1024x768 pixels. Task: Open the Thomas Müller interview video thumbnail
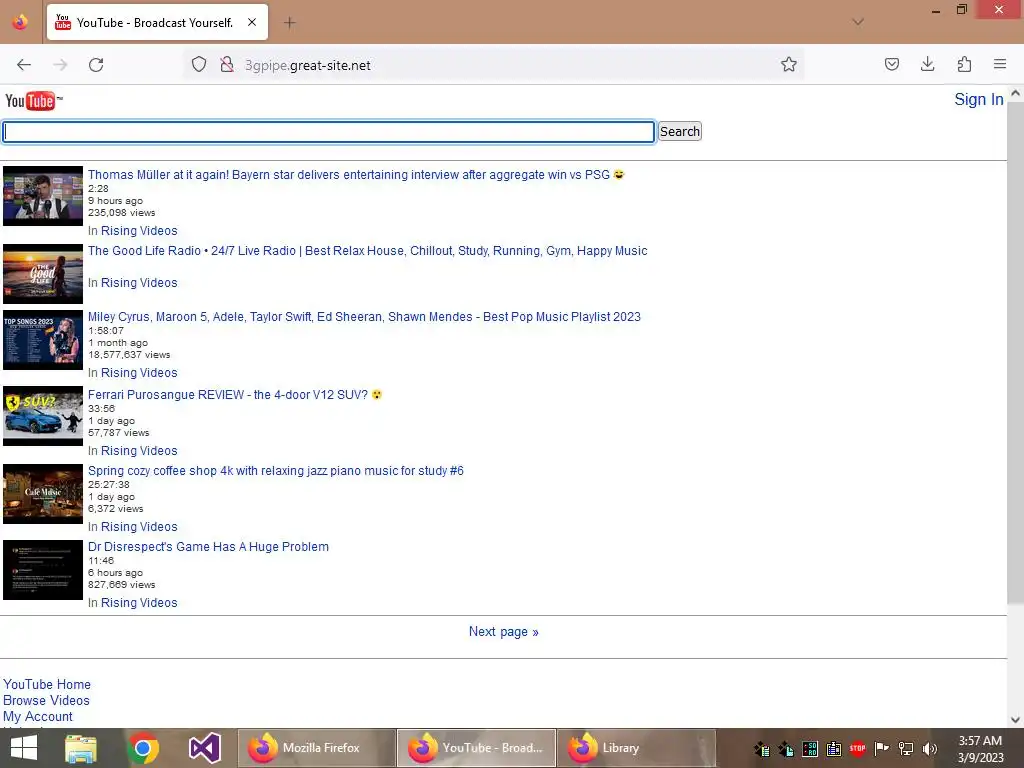pyautogui.click(x=43, y=196)
